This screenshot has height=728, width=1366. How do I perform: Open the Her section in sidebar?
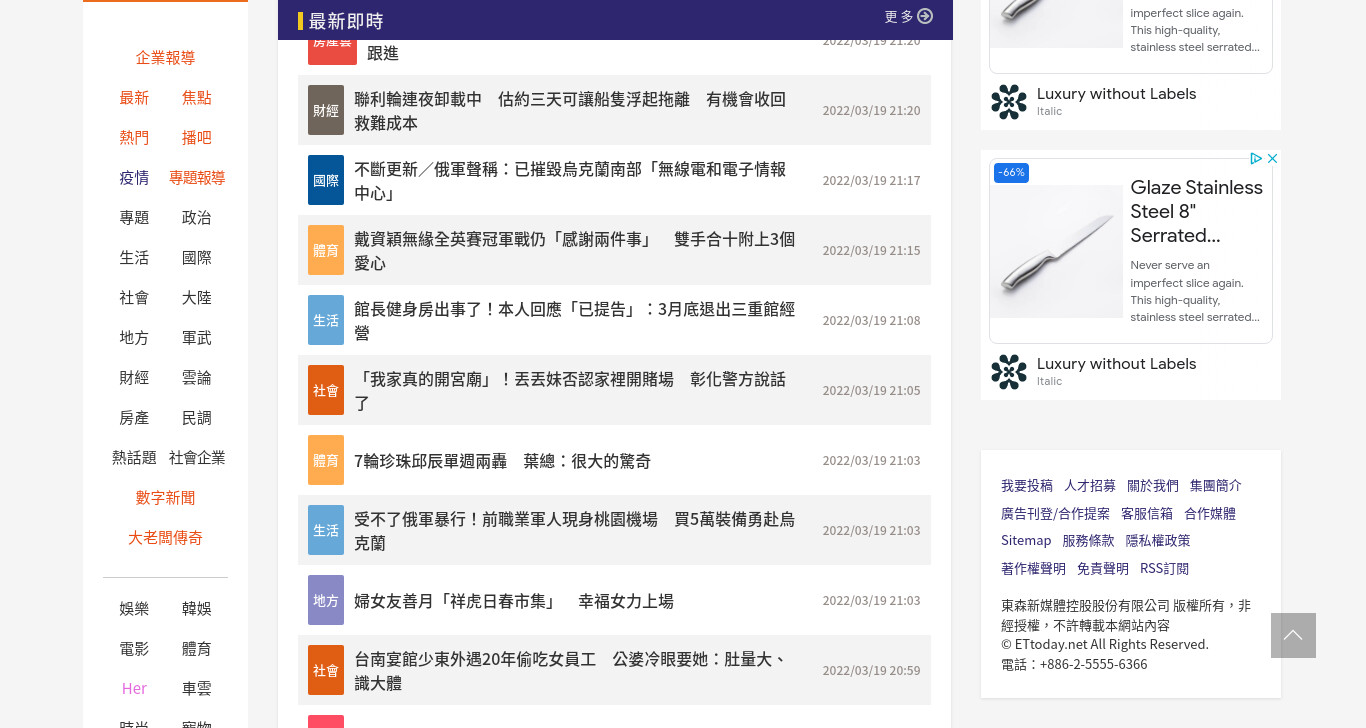coord(134,689)
